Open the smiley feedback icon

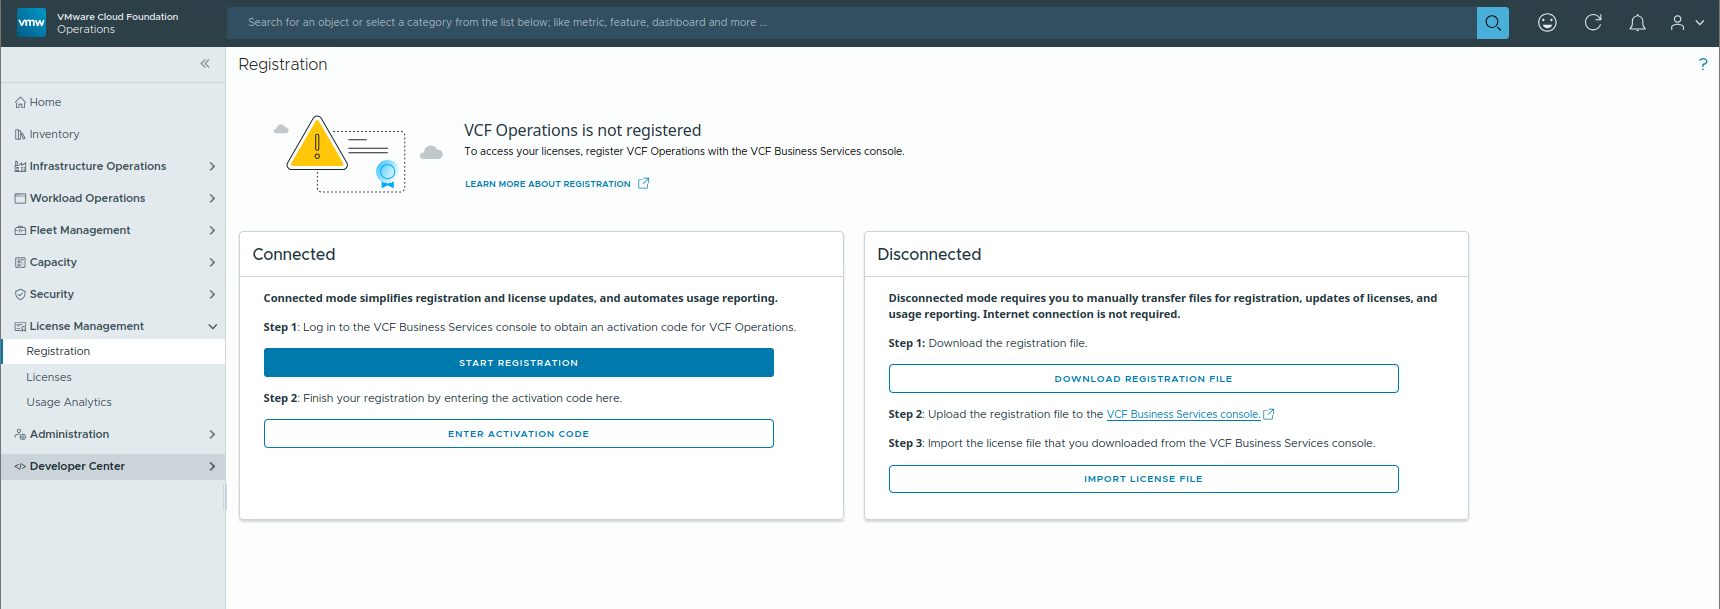pos(1547,22)
